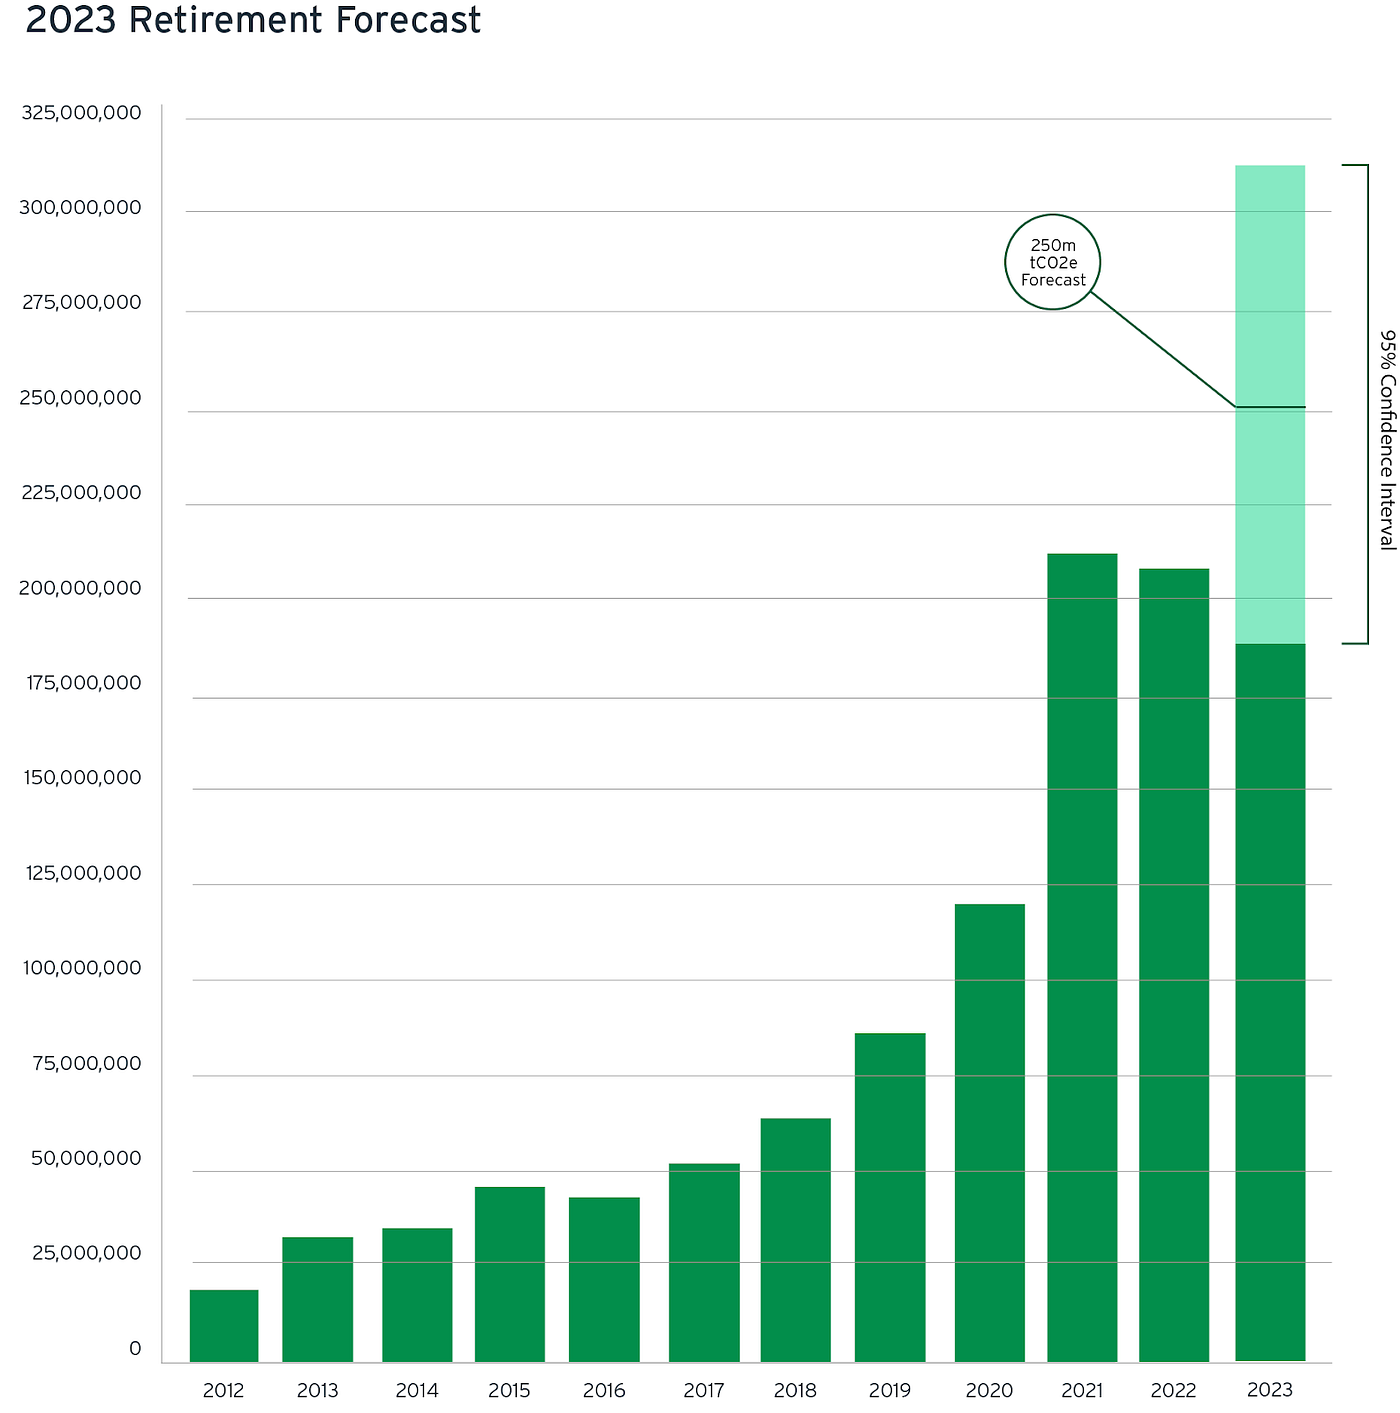Viewport: 1400px width, 1413px height.
Task: Click the 2018 year label
Action: coord(795,1390)
